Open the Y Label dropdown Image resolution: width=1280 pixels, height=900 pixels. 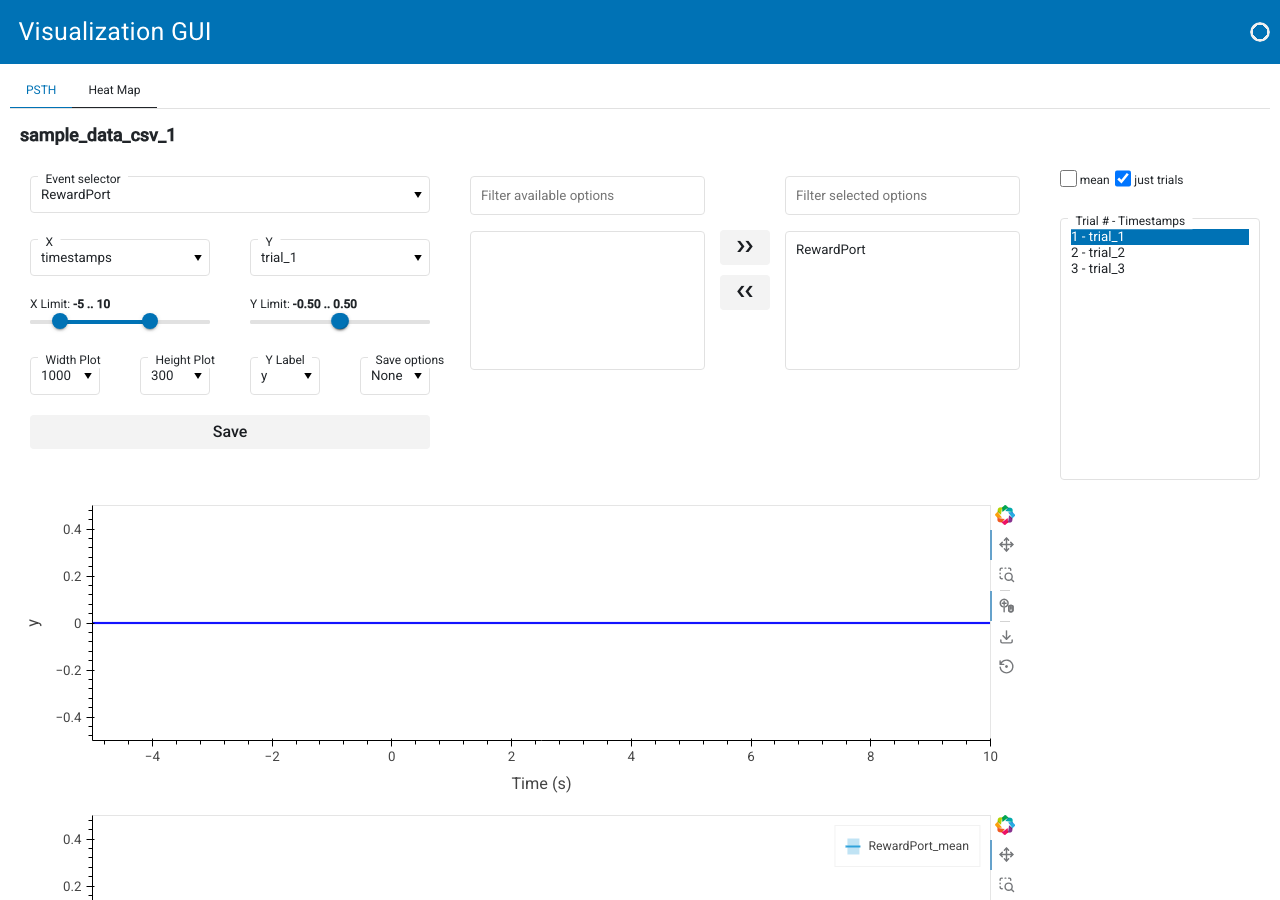point(285,376)
